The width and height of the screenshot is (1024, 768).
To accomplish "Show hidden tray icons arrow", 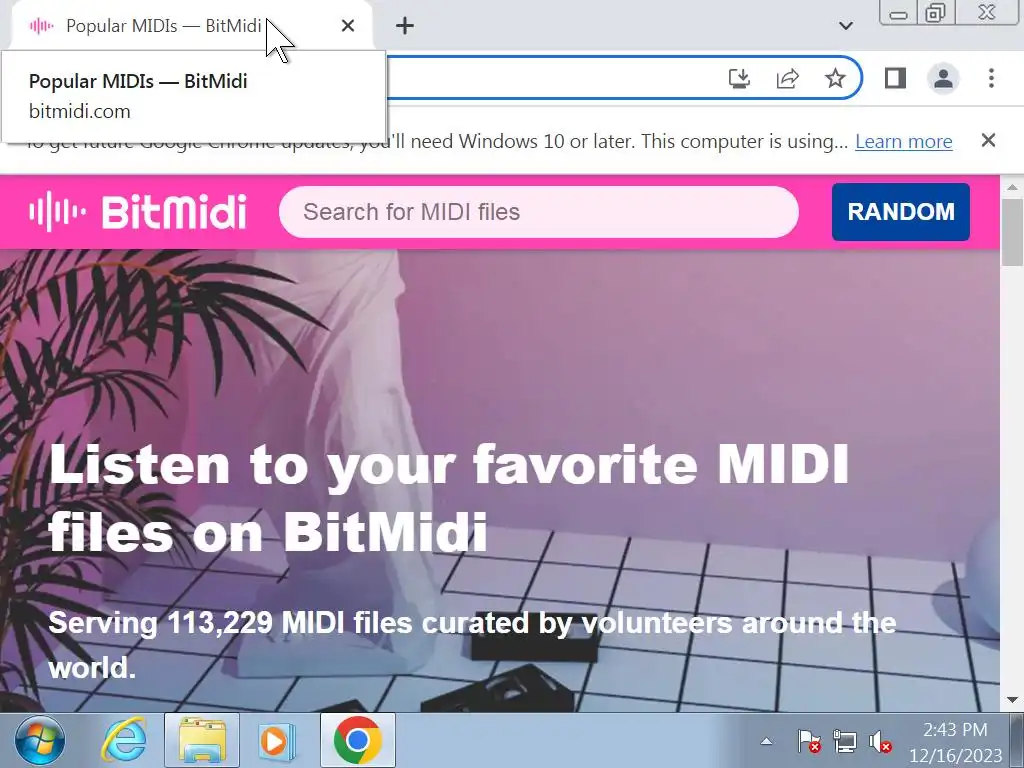I will pyautogui.click(x=767, y=741).
